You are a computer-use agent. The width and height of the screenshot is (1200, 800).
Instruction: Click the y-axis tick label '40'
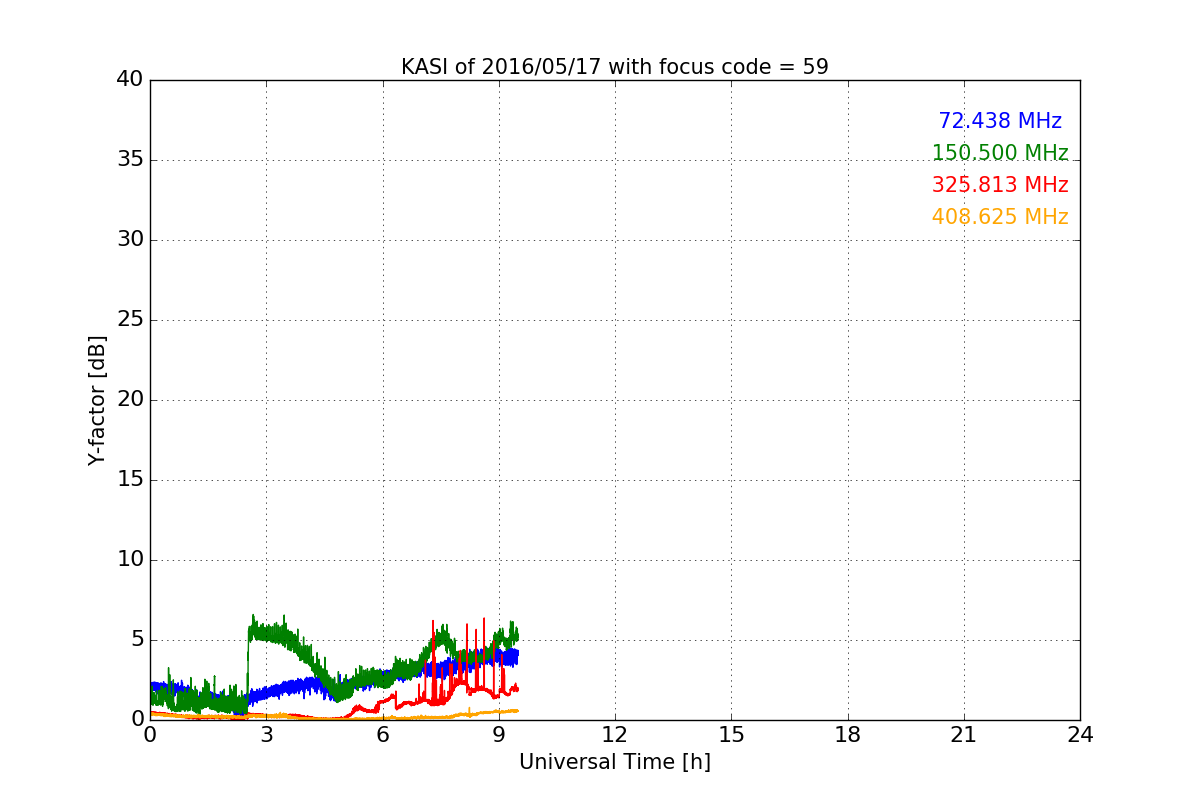coord(130,80)
